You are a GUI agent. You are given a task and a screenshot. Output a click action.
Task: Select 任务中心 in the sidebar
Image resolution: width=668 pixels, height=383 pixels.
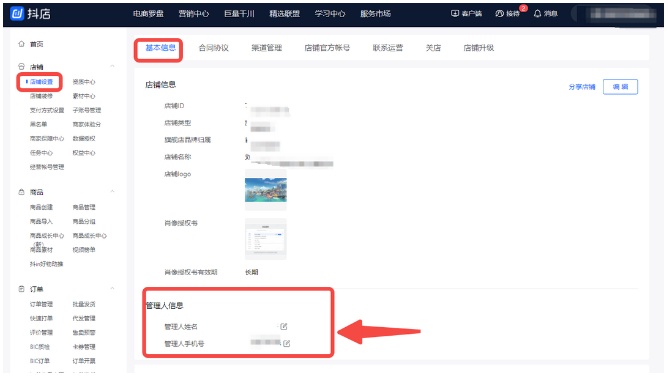(41, 153)
